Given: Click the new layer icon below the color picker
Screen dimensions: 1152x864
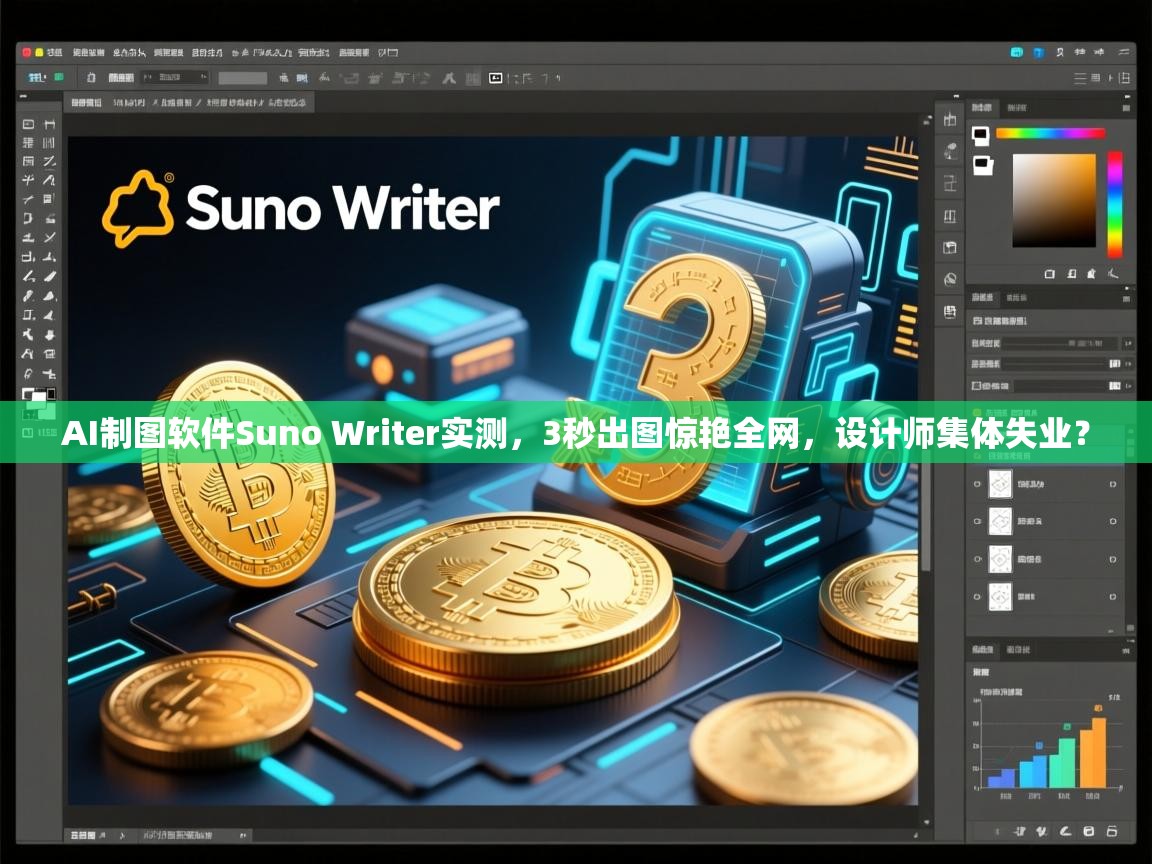Looking at the screenshot, I should (x=1050, y=273).
